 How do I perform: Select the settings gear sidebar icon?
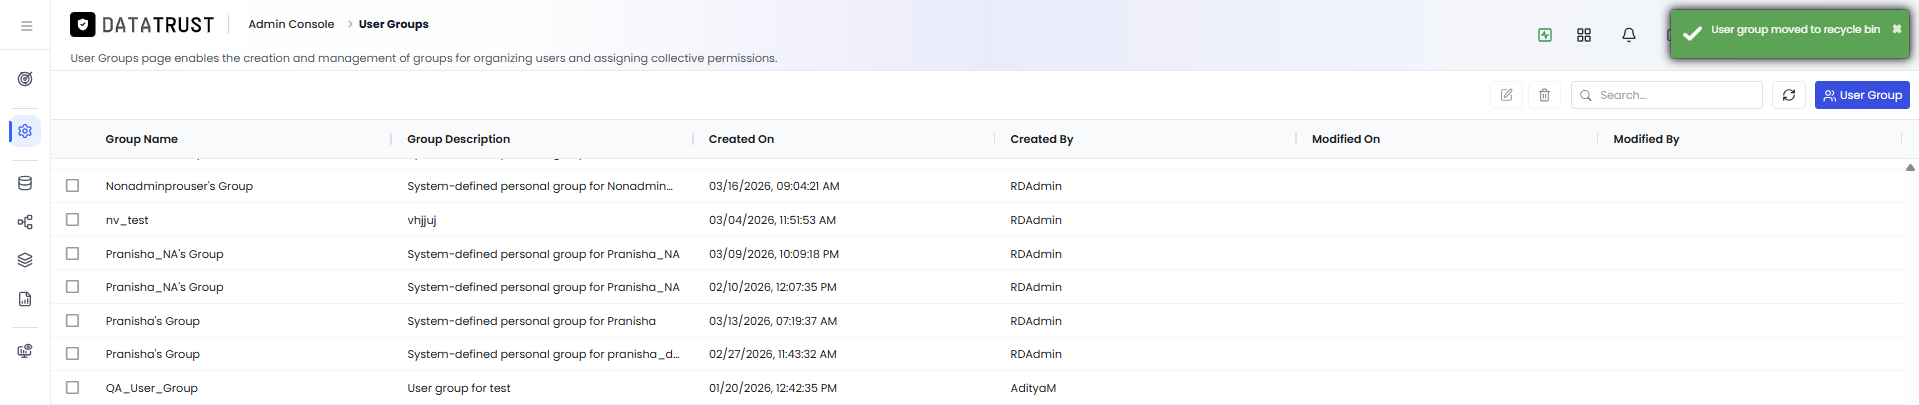(25, 131)
